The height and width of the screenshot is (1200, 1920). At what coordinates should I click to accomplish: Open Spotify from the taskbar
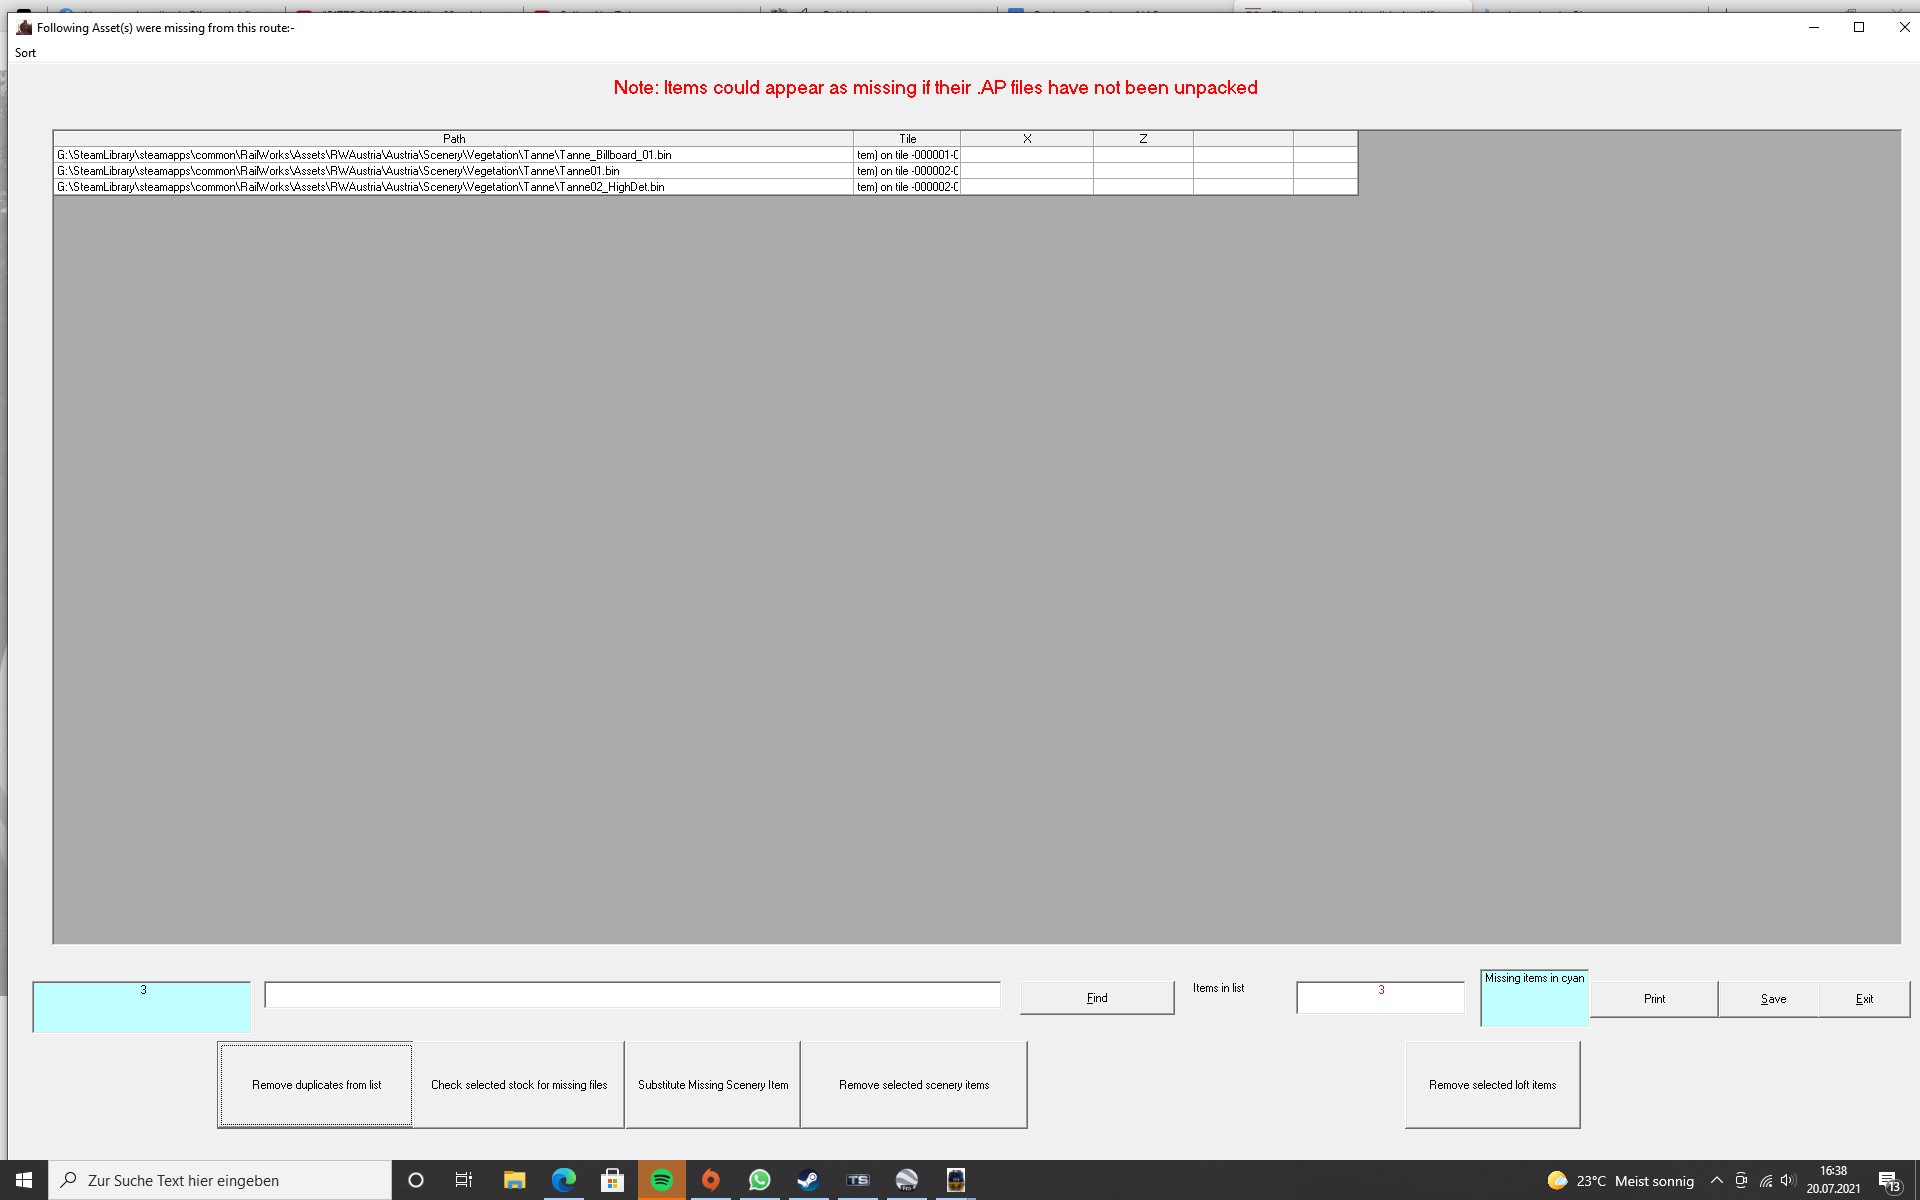tap(662, 1180)
